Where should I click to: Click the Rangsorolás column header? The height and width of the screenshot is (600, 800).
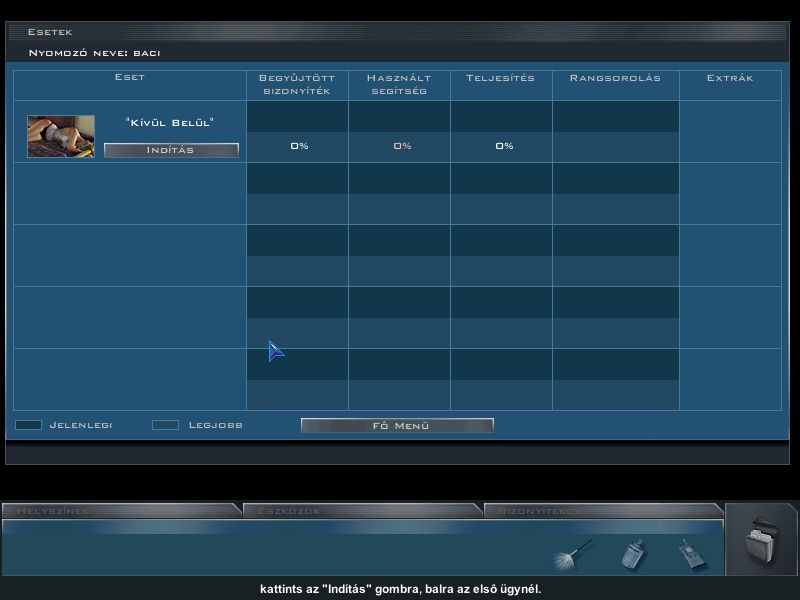(x=615, y=78)
